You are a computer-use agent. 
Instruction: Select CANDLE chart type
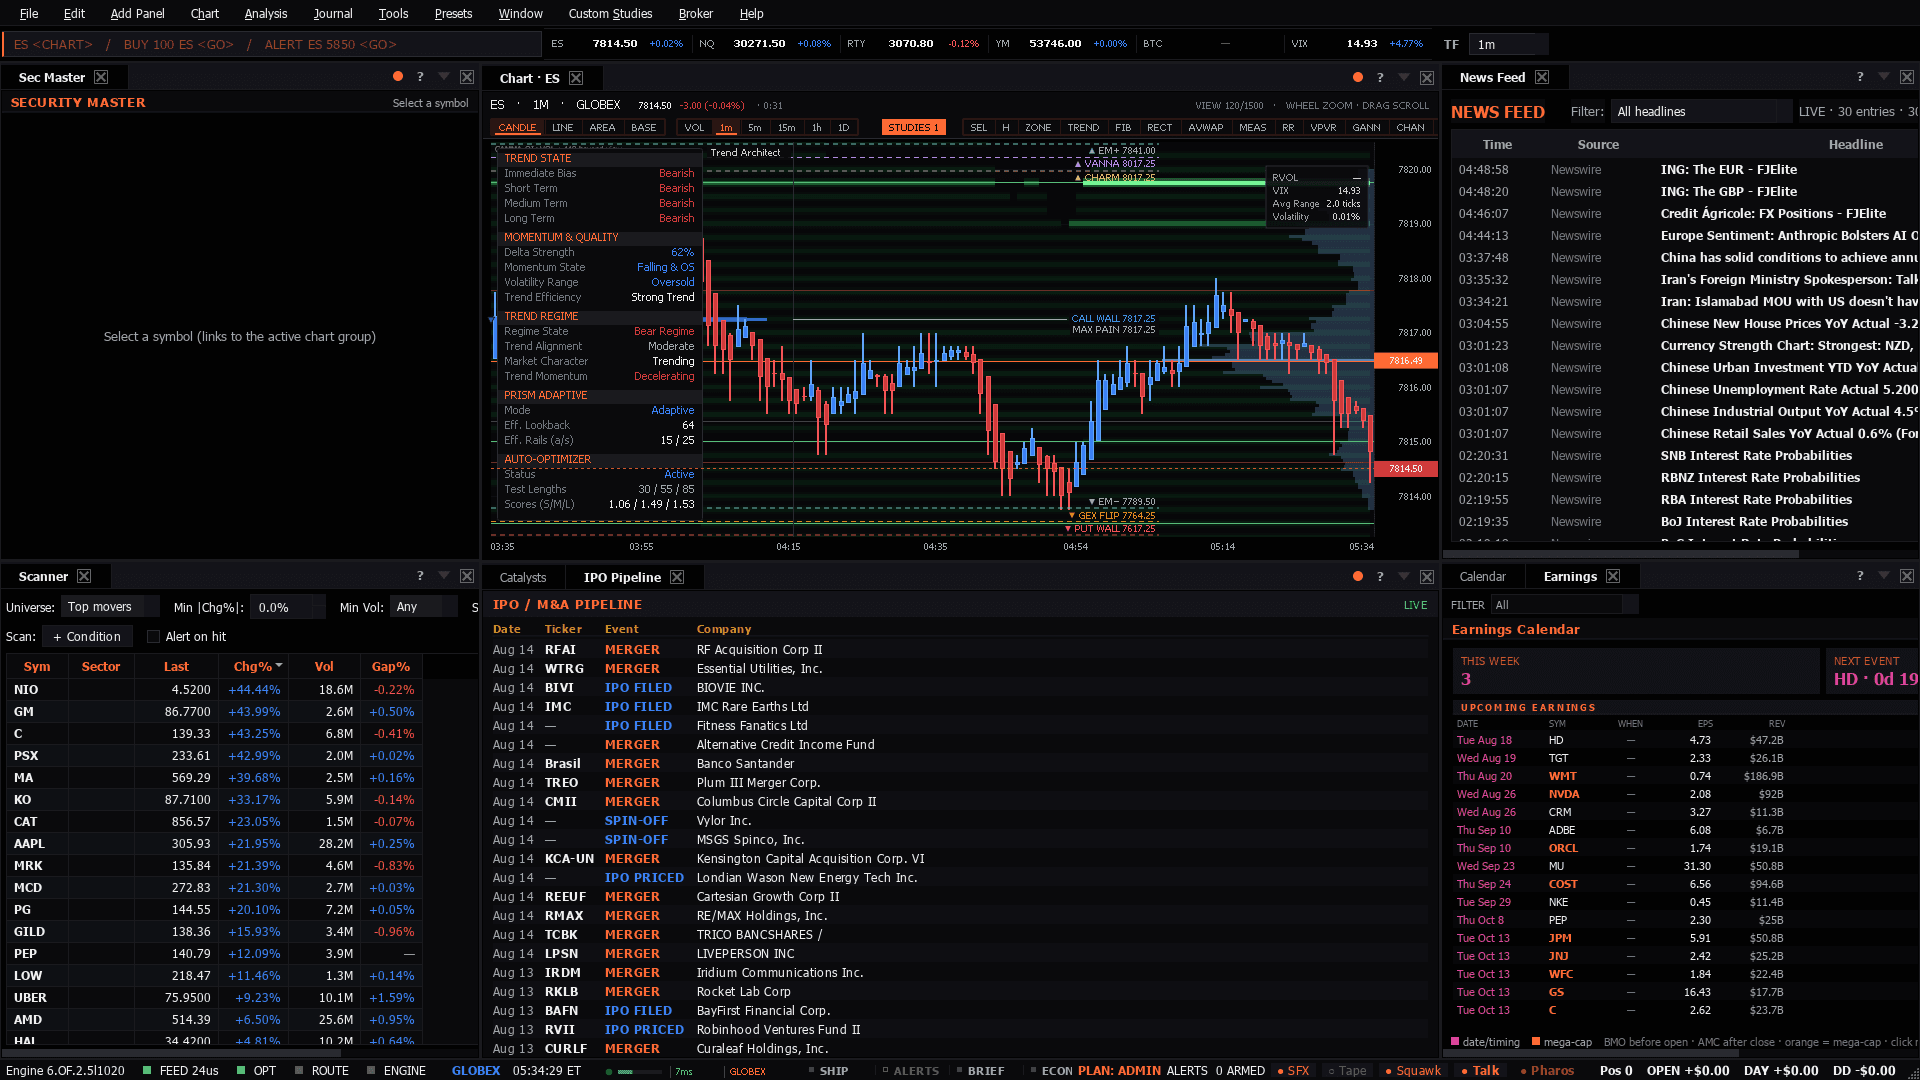(517, 128)
